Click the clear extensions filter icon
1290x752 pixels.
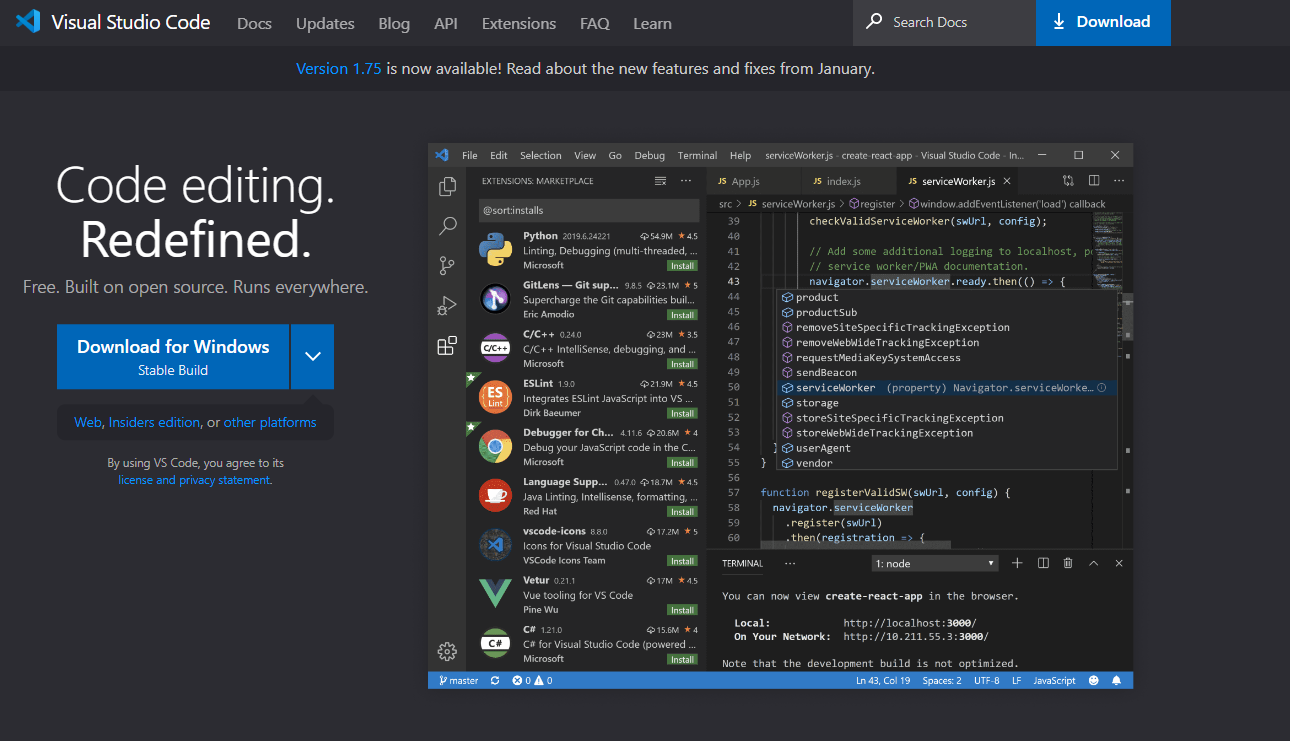click(x=660, y=181)
